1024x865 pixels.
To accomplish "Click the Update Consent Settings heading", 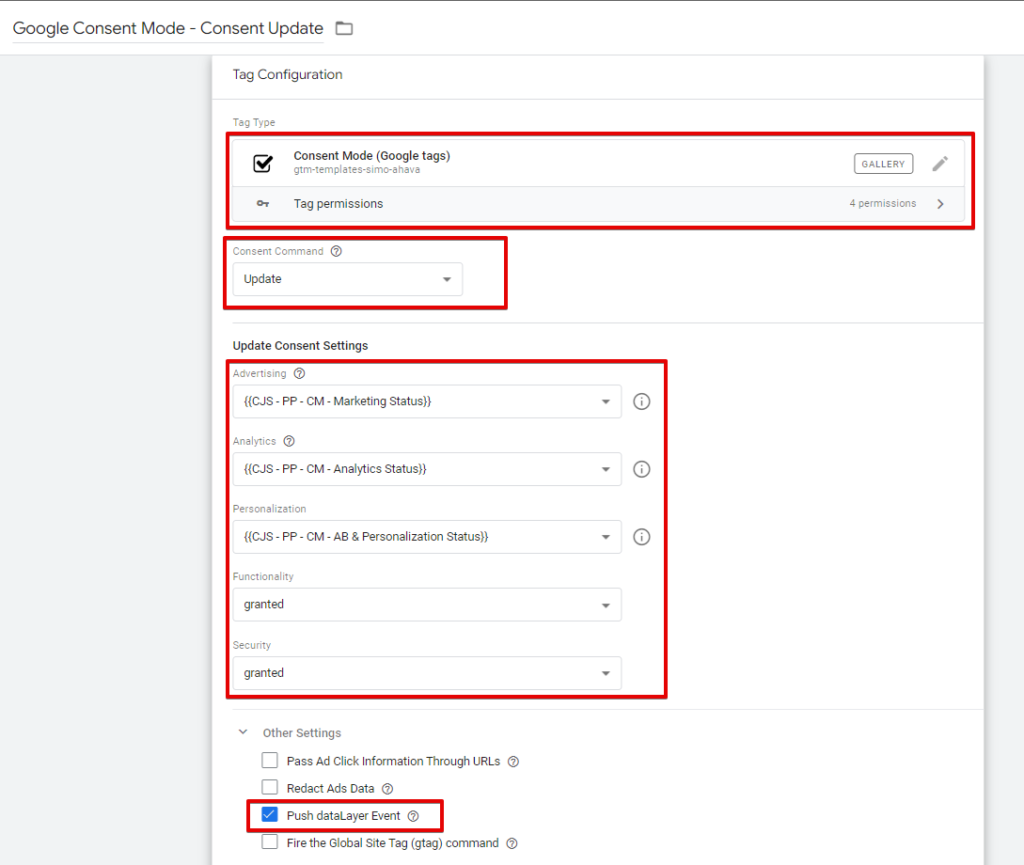I will pos(300,346).
